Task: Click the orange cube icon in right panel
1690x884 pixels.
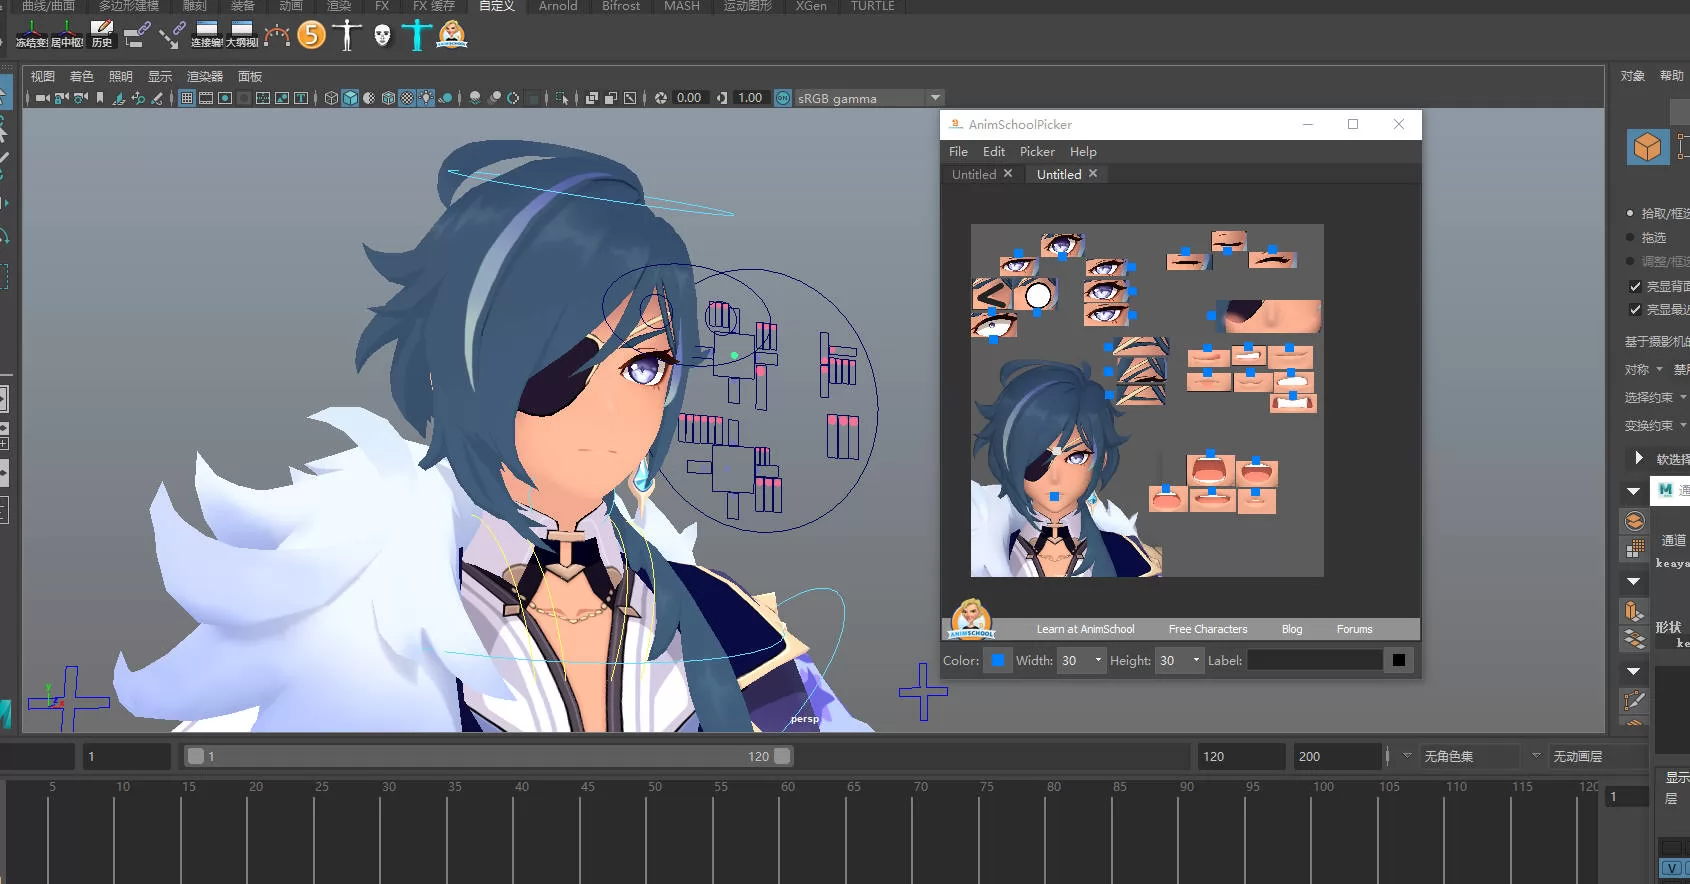Action: (x=1647, y=147)
